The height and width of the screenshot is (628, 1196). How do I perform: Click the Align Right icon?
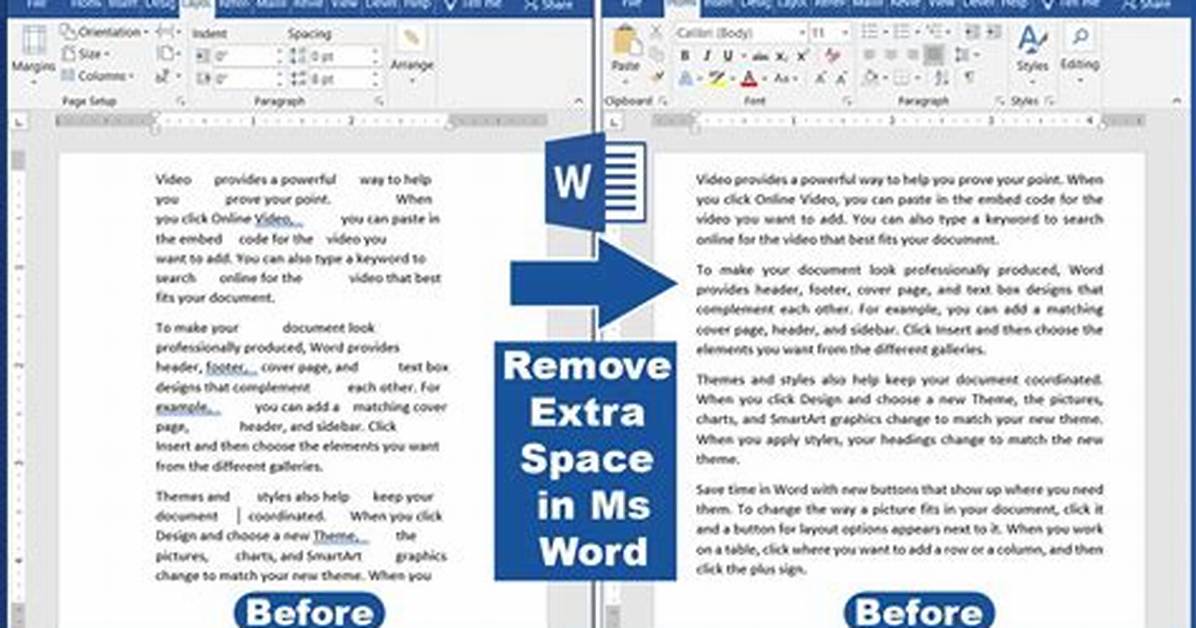(912, 55)
